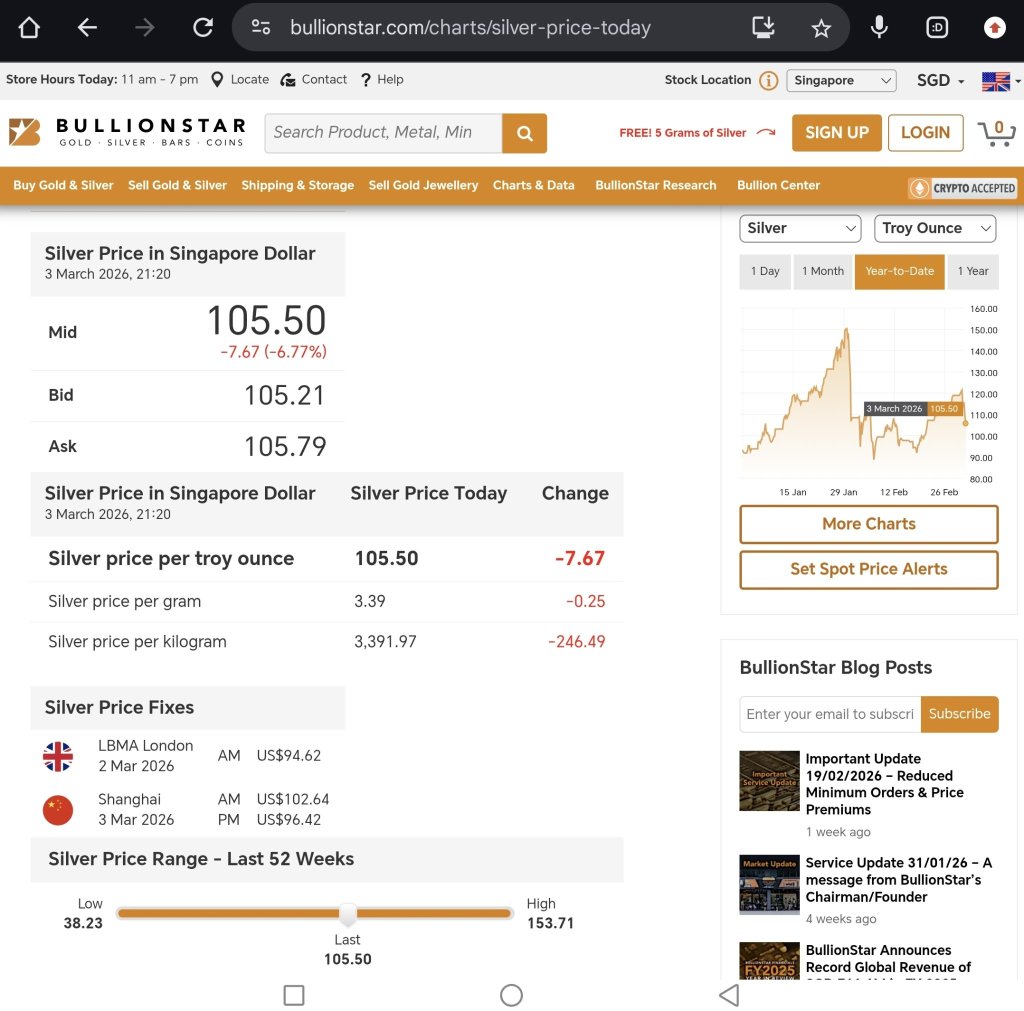Select the 1 Year chart tab
Viewport: 1024px width, 1011px height.
coord(972,271)
